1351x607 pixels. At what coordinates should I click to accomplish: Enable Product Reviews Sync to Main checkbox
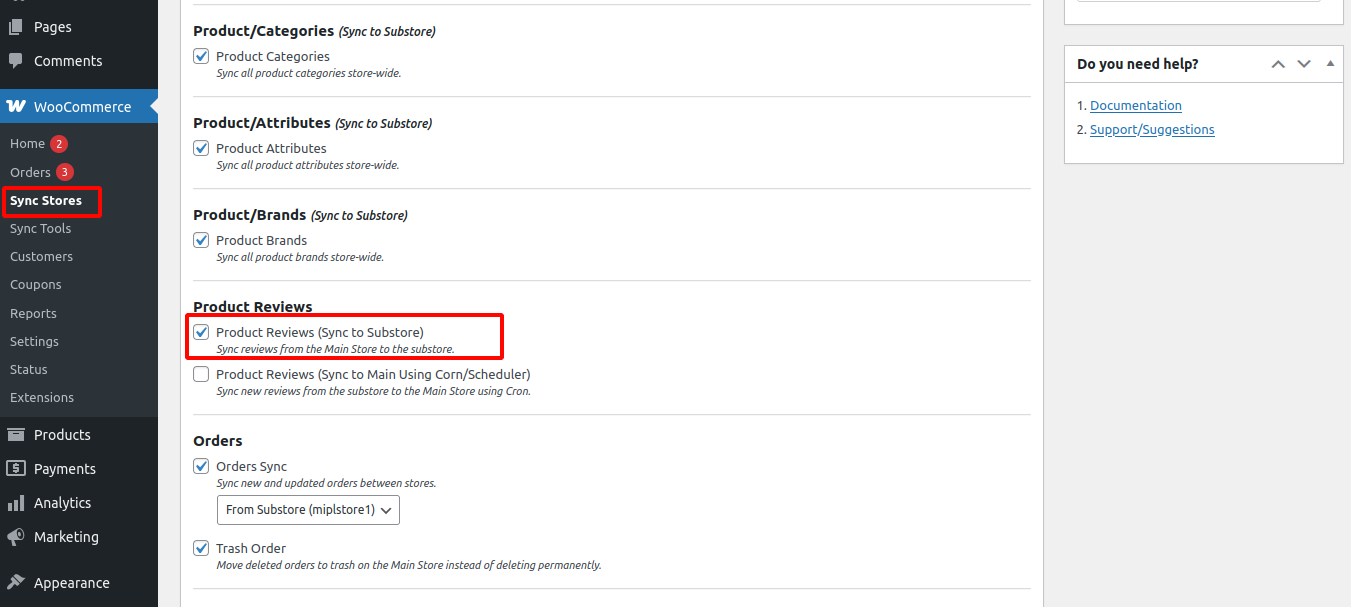click(x=201, y=375)
